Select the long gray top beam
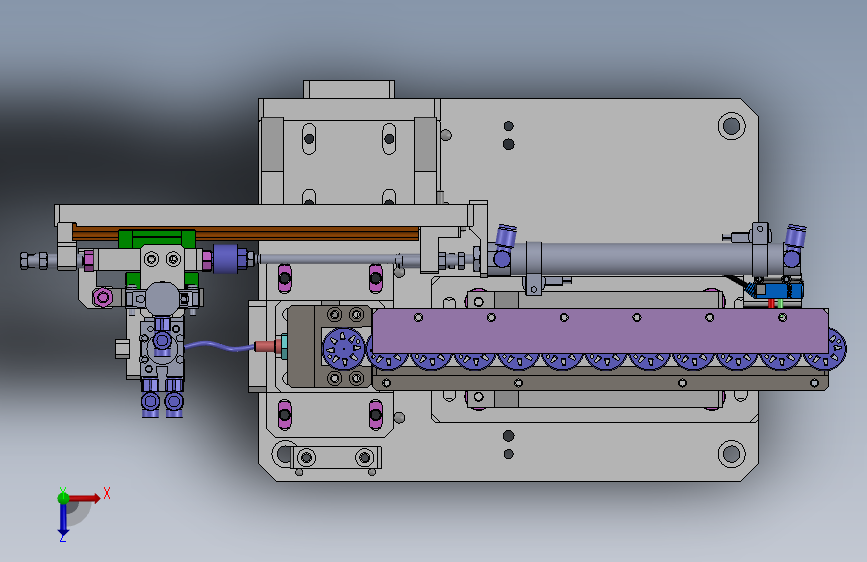This screenshot has width=867, height=562. (263, 215)
